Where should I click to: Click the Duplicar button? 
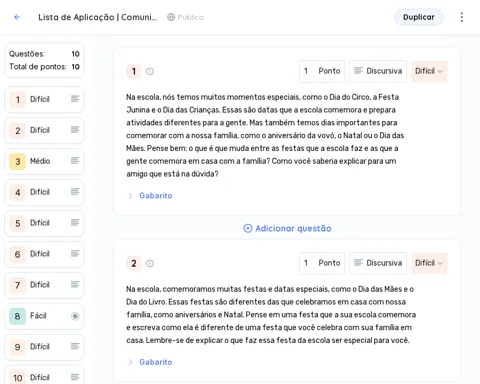(x=419, y=17)
